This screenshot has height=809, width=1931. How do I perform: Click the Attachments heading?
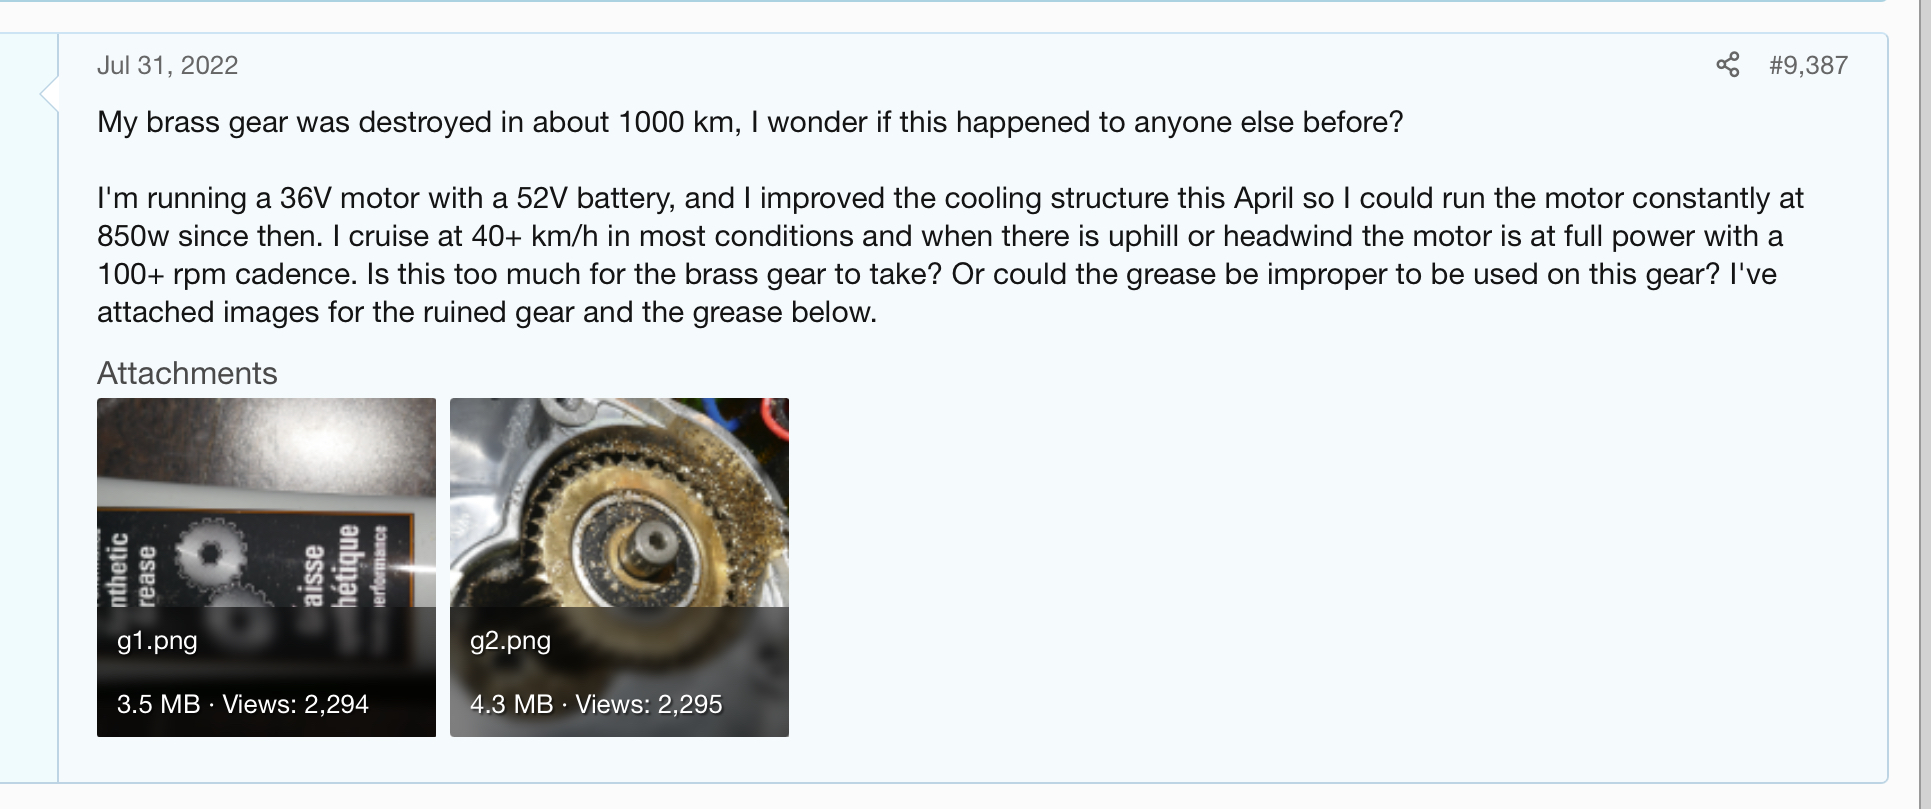[187, 373]
